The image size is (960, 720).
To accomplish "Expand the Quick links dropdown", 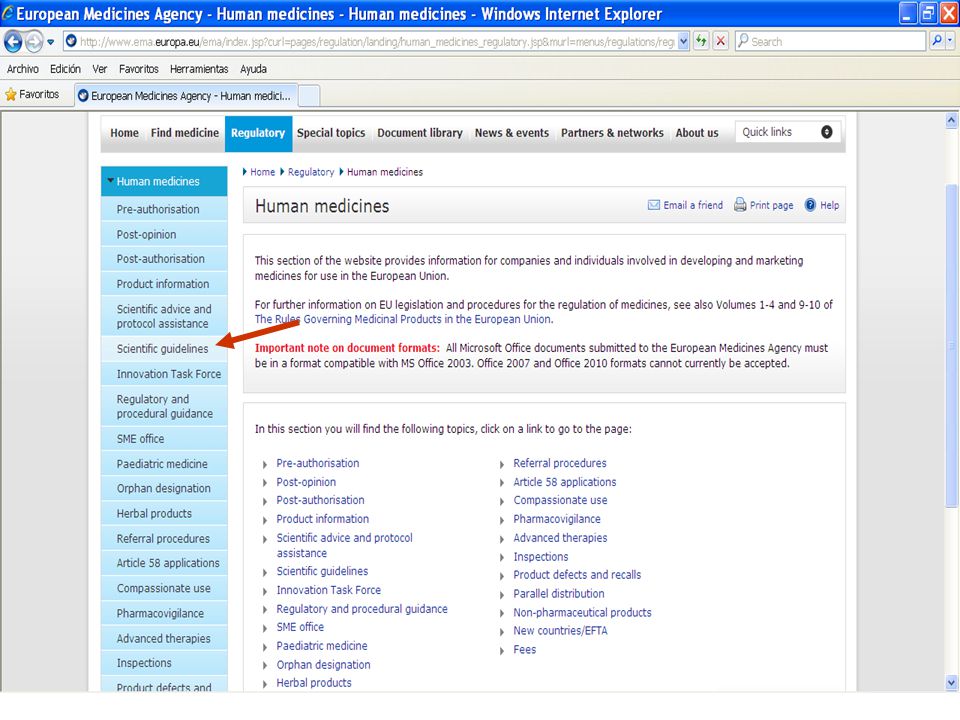I will [x=787, y=132].
